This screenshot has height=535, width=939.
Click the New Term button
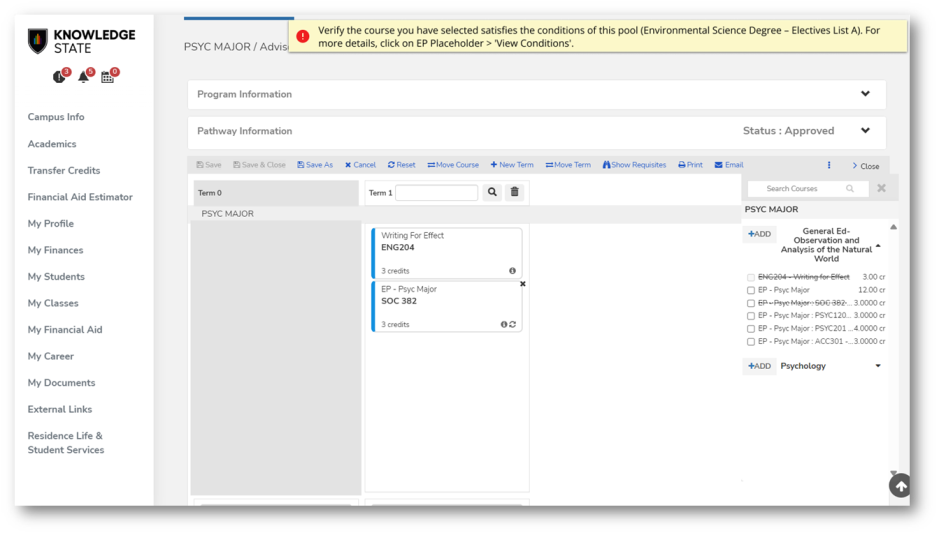pyautogui.click(x=512, y=165)
